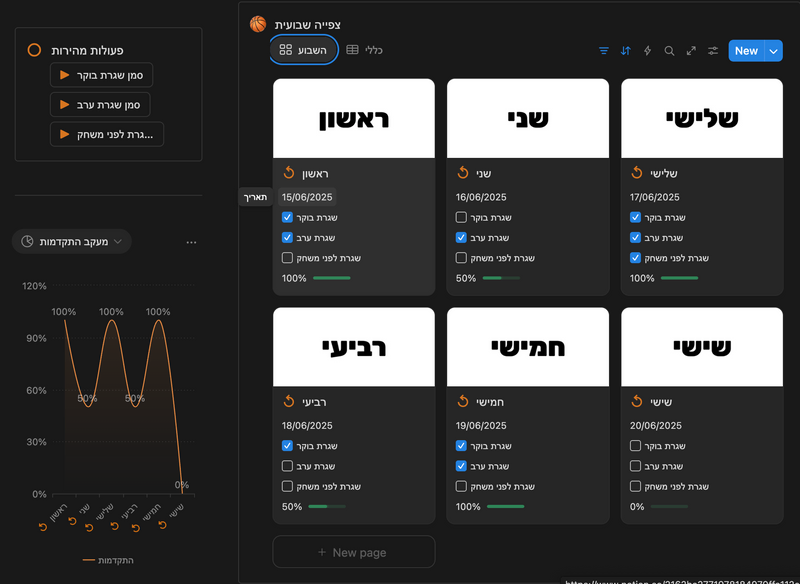
Task: Click the date 16/06/2025 on שני card
Action: (481, 197)
